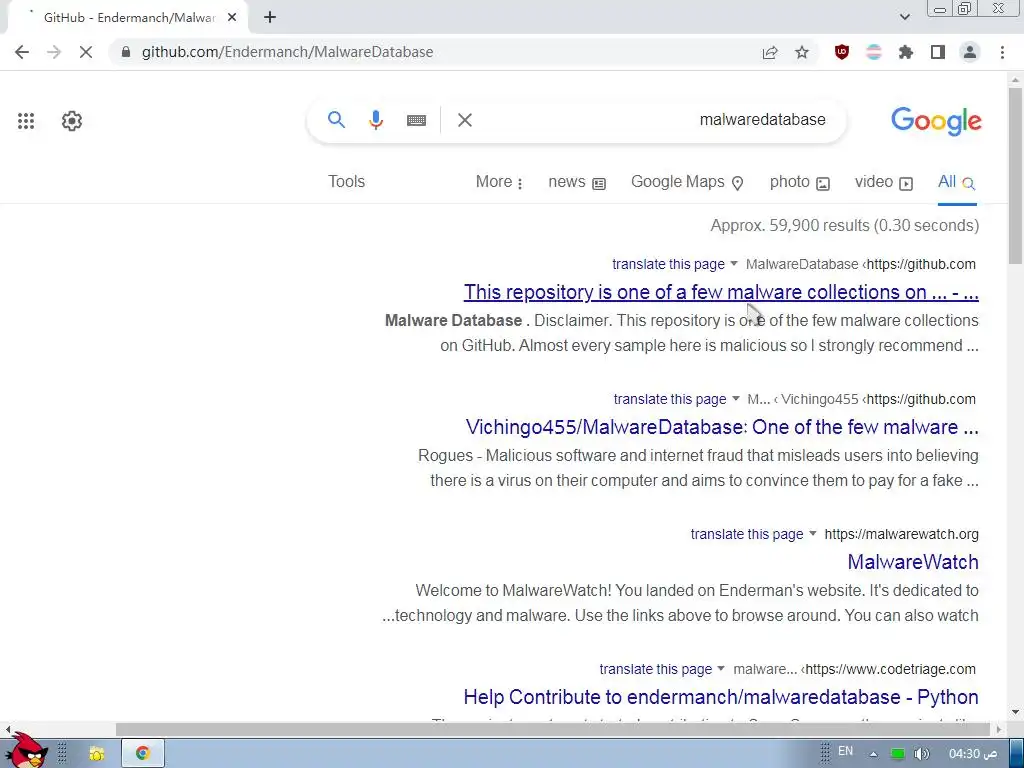This screenshot has height=768, width=1024.
Task: Go back to the previous page
Action: 22,52
